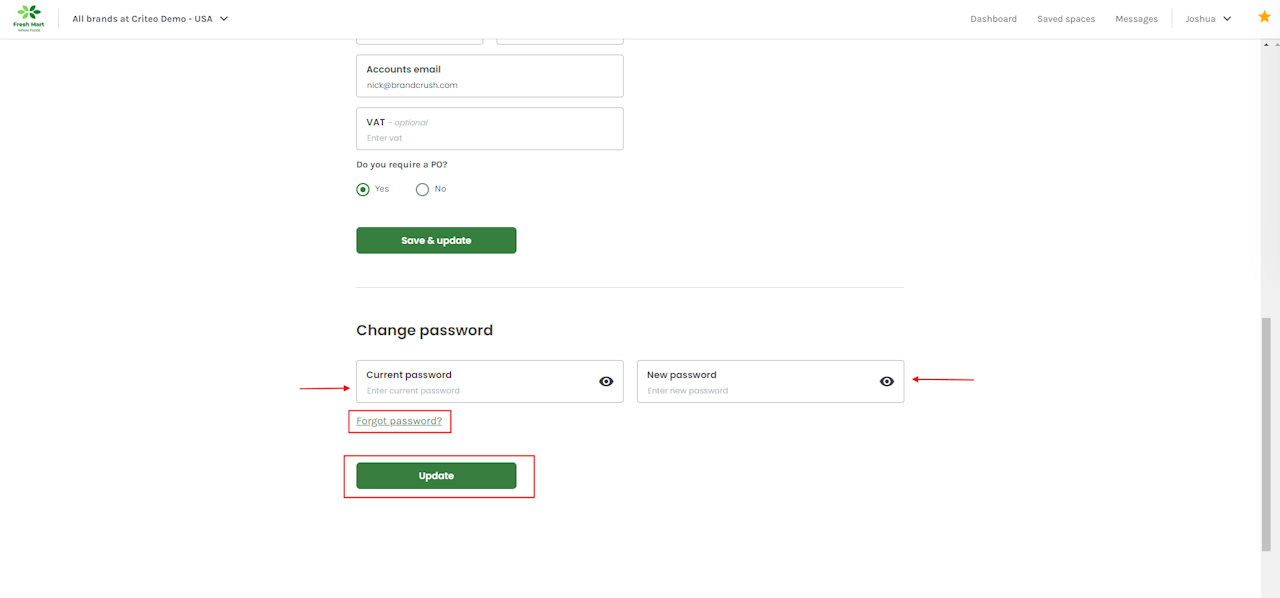The width and height of the screenshot is (1280, 598).
Task: Open the Messages page
Action: click(x=1136, y=19)
